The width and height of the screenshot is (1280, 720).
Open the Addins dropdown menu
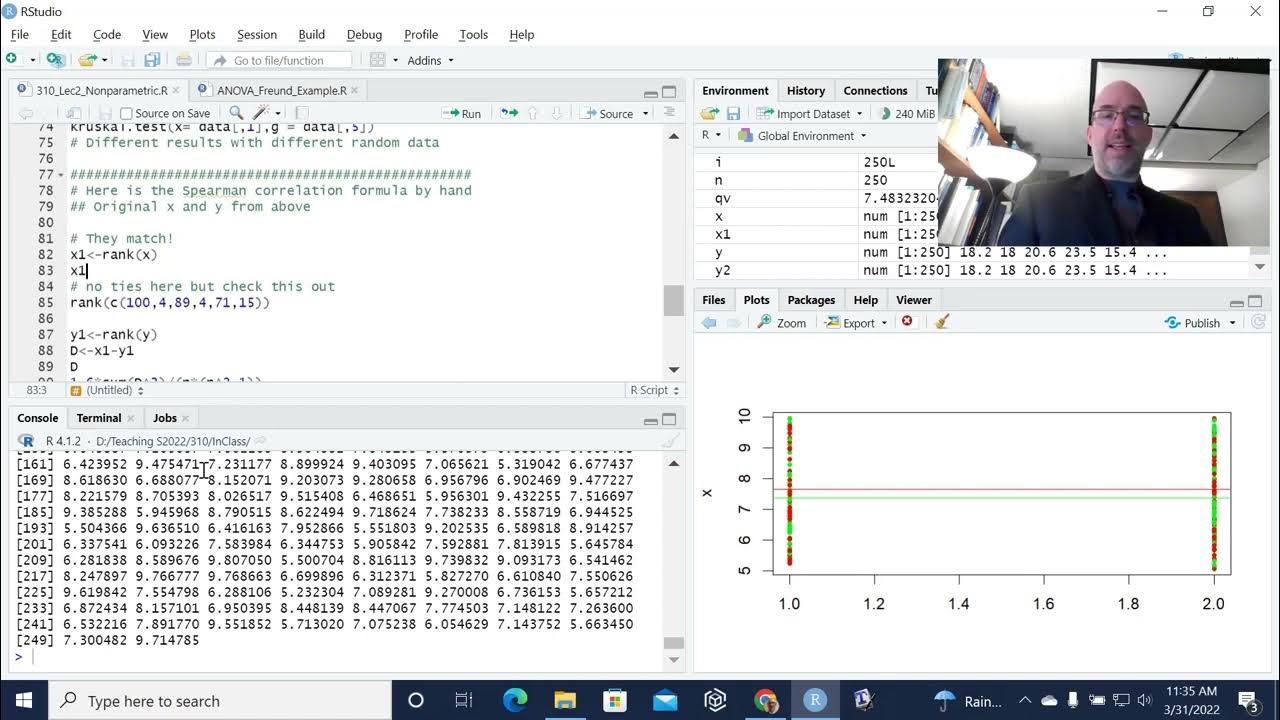430,60
